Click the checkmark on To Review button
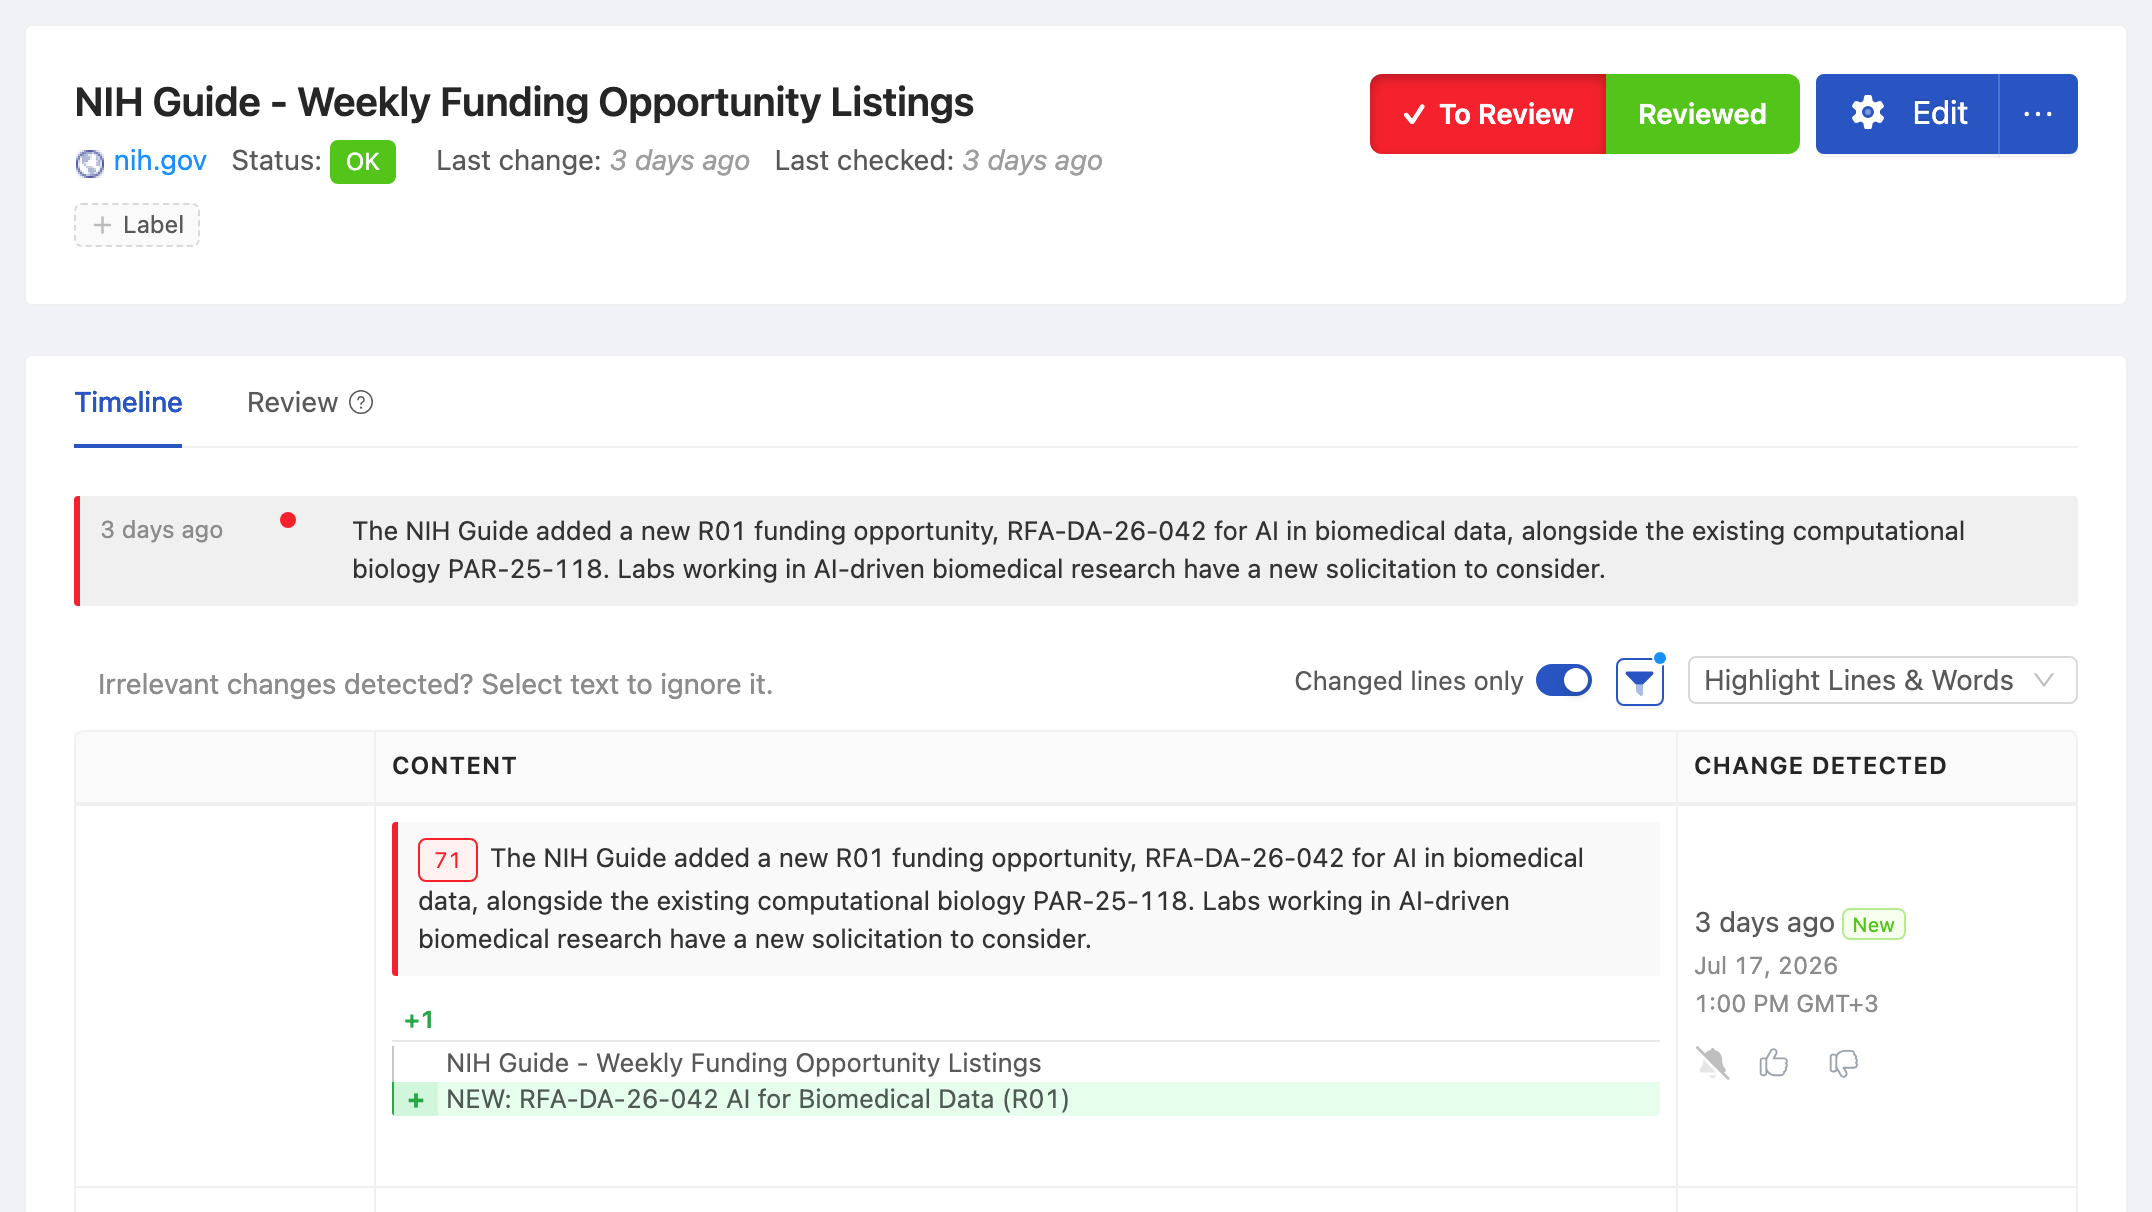2152x1212 pixels. click(1414, 115)
